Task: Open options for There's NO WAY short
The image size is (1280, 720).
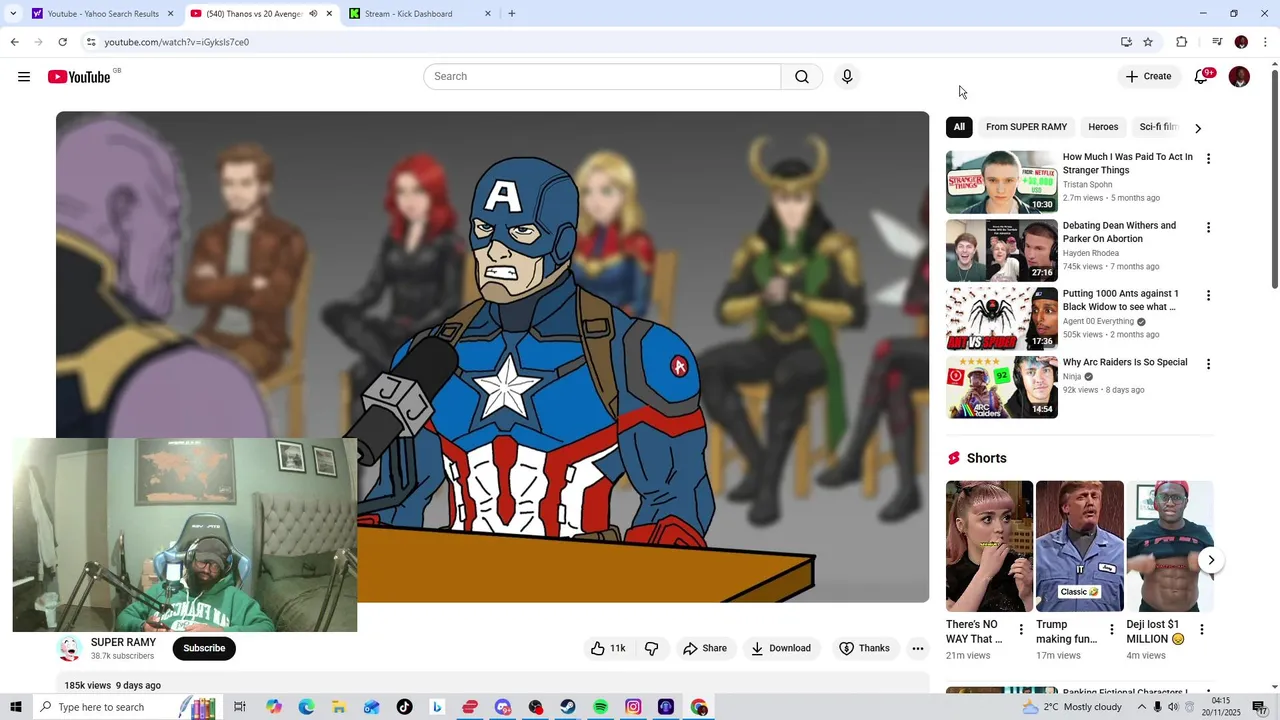Action: coord(1021,630)
